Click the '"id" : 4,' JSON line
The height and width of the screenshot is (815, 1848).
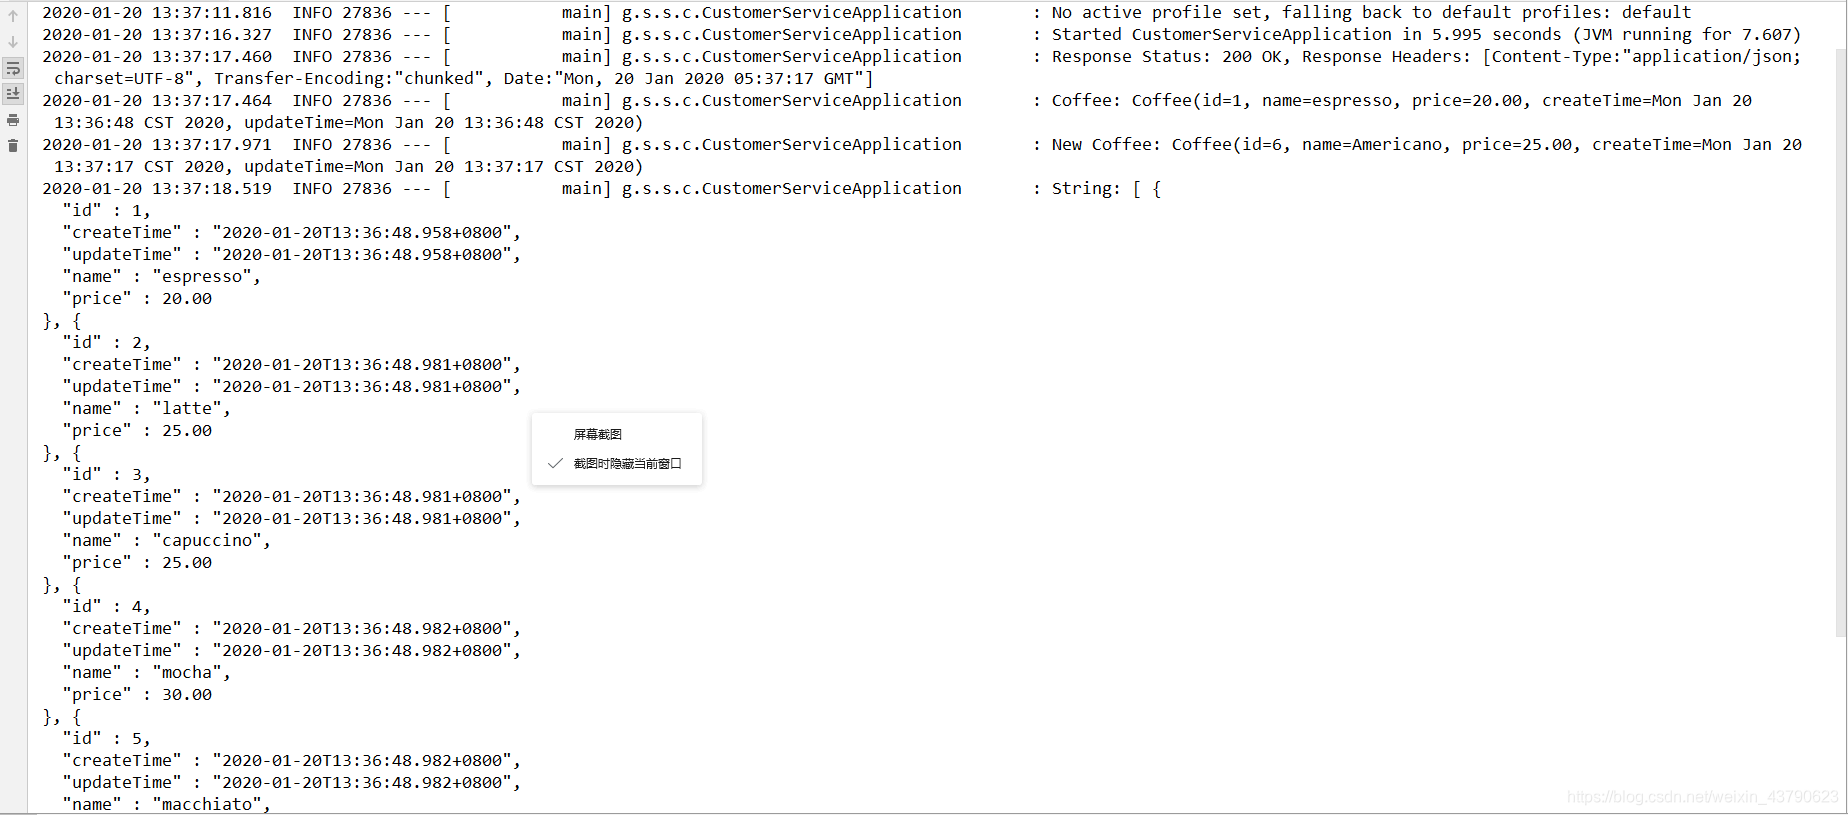pyautogui.click(x=106, y=606)
